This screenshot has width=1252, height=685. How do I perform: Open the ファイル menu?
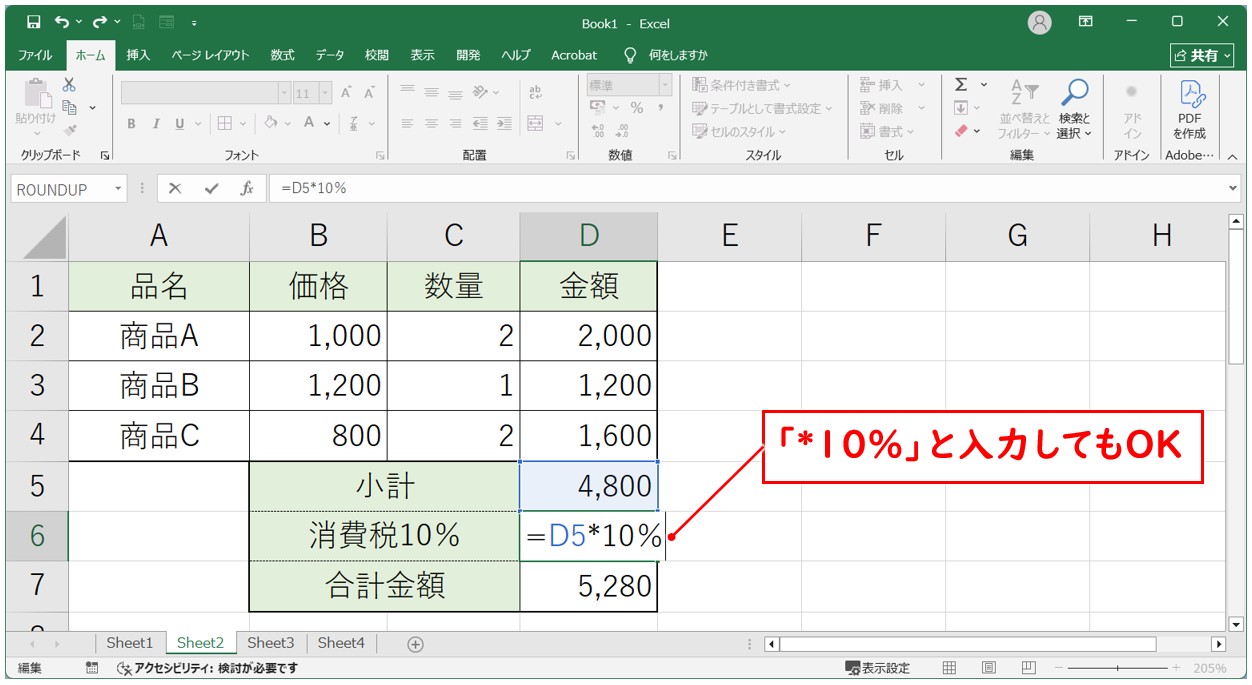click(x=35, y=55)
